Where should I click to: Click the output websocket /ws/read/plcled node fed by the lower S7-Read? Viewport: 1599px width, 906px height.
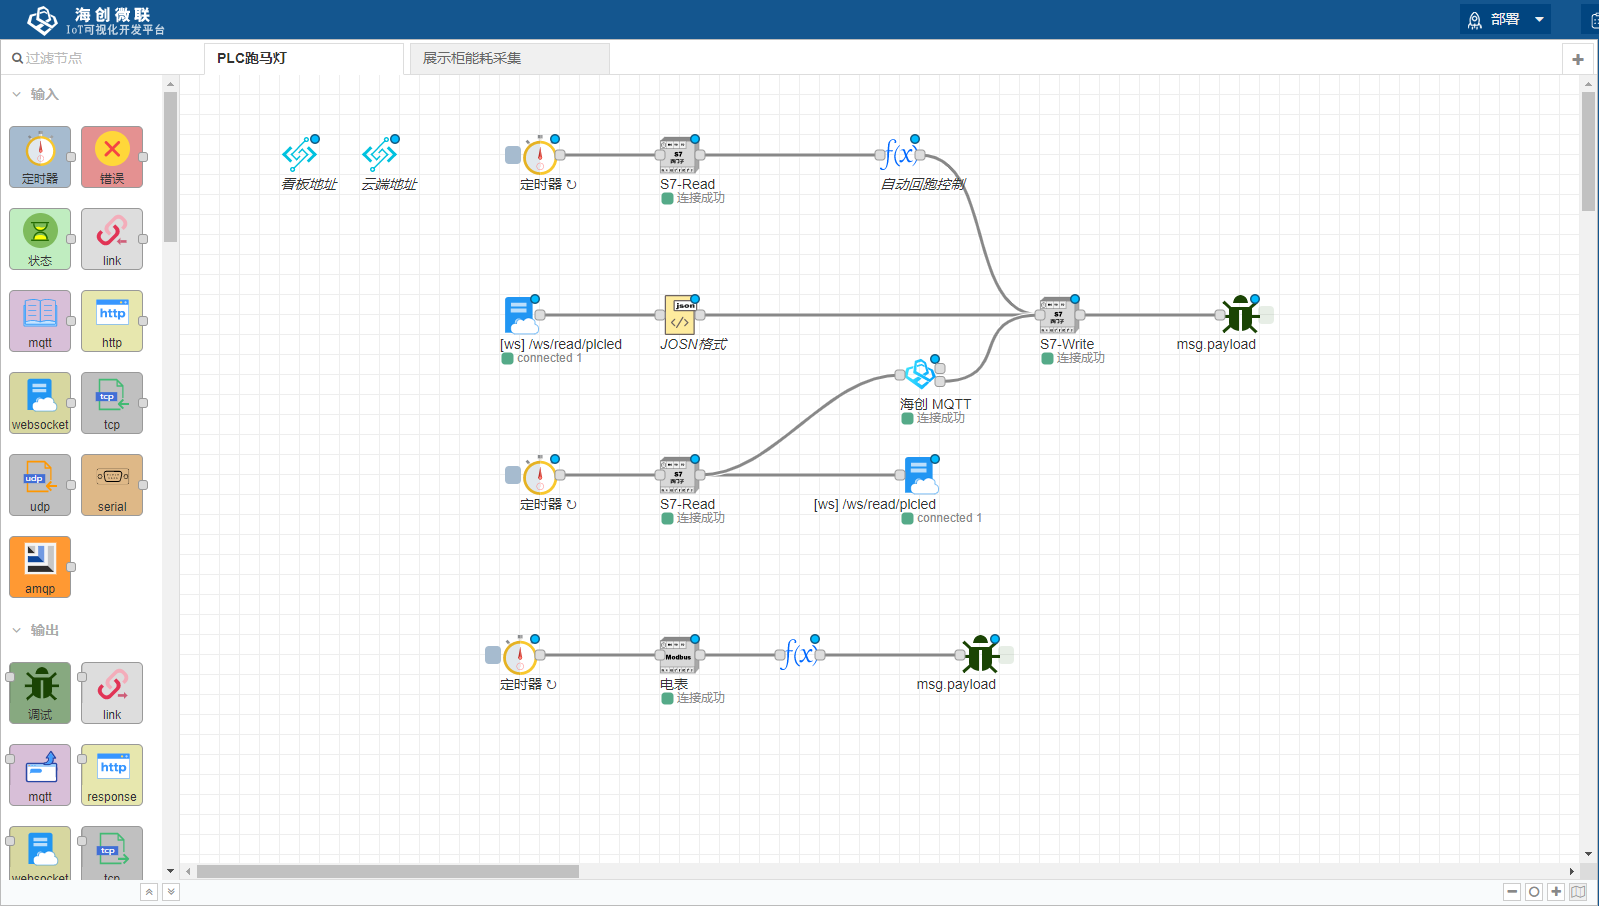tap(920, 475)
